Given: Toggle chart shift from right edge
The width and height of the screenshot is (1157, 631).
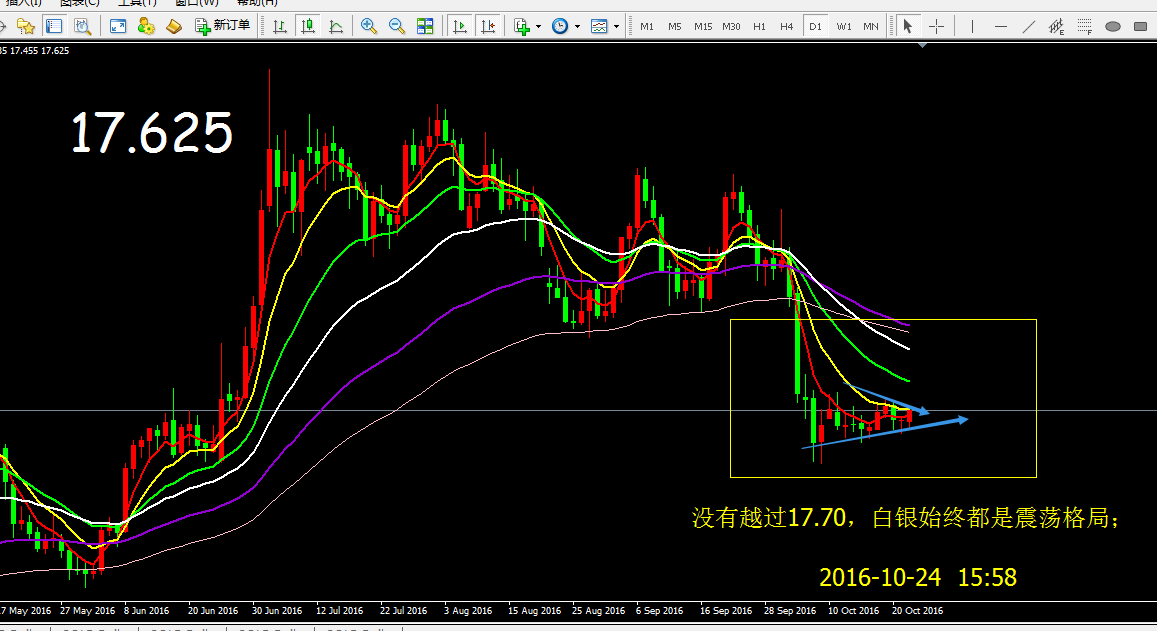Looking at the screenshot, I should coord(488,27).
